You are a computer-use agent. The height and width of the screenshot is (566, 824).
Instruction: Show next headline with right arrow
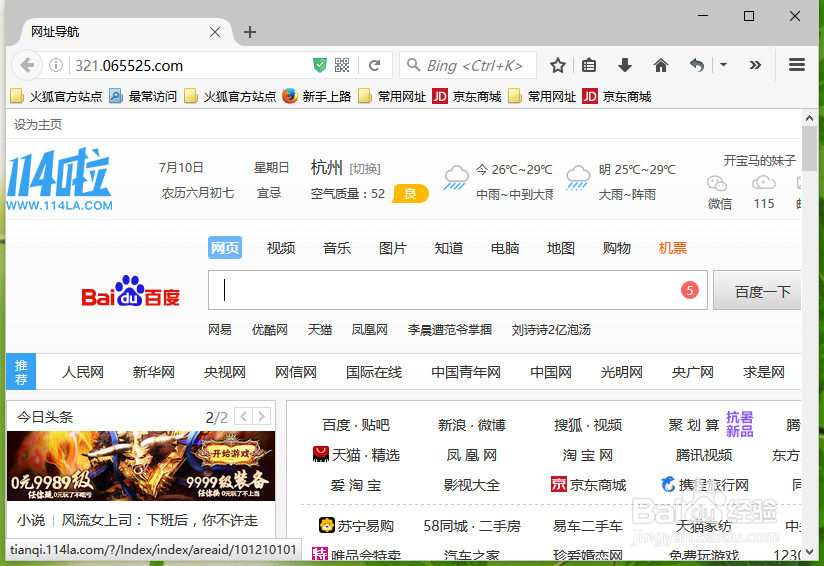pyautogui.click(x=262, y=417)
